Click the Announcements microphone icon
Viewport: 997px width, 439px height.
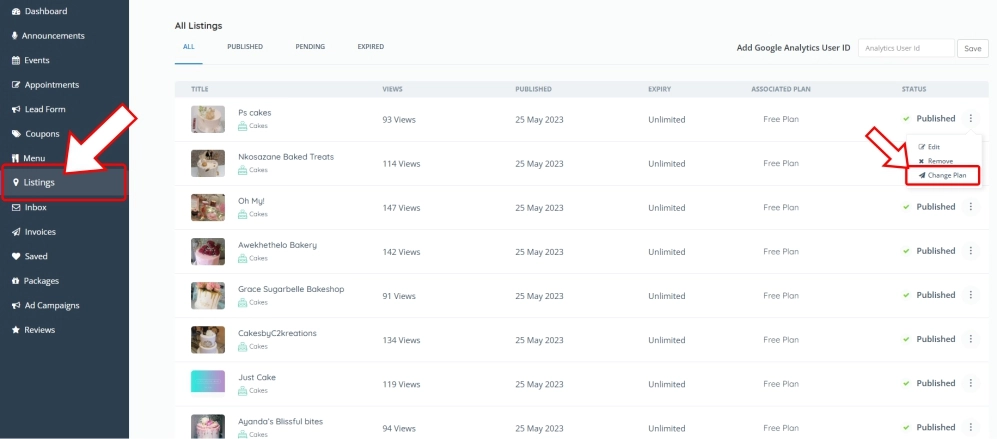pyautogui.click(x=15, y=36)
